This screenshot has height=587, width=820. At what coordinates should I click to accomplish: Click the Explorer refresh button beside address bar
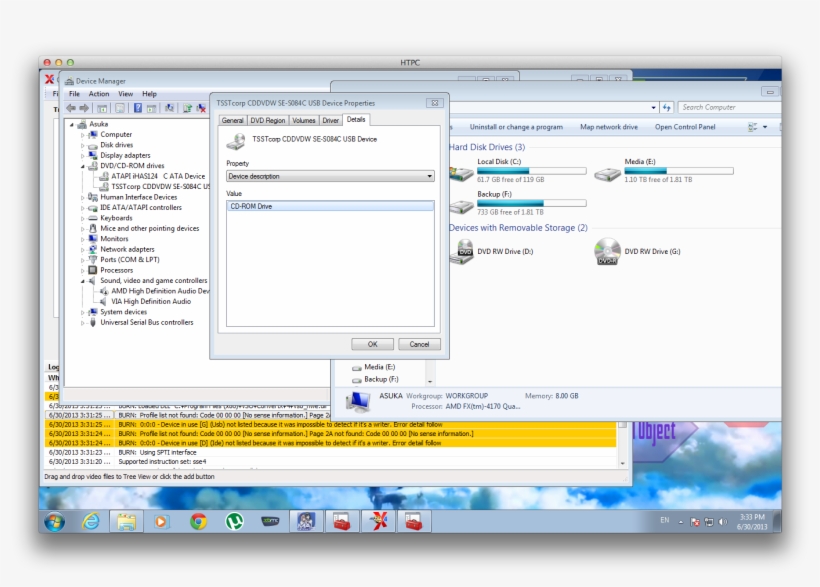667,108
